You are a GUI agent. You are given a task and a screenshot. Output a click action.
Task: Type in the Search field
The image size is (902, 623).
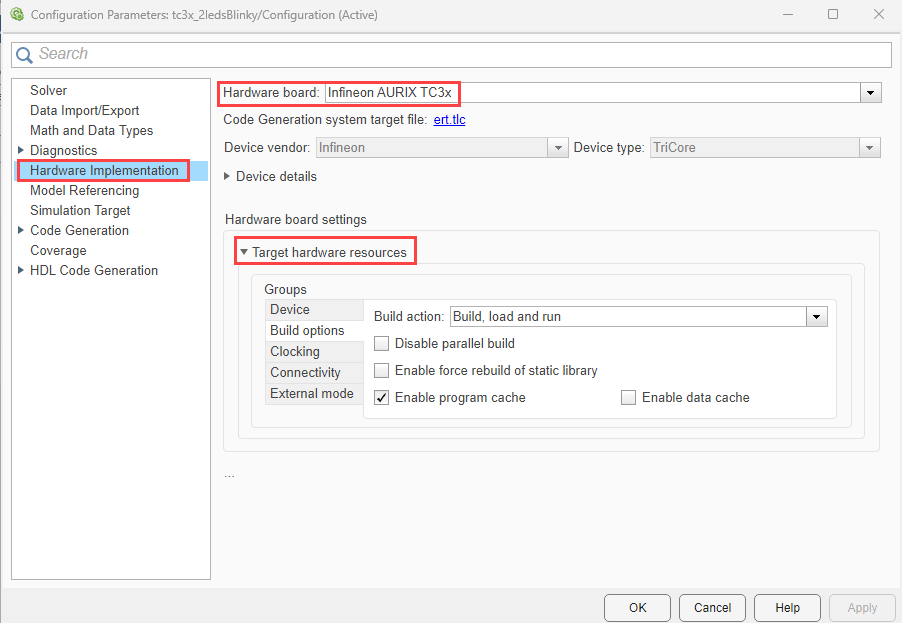tap(460, 54)
